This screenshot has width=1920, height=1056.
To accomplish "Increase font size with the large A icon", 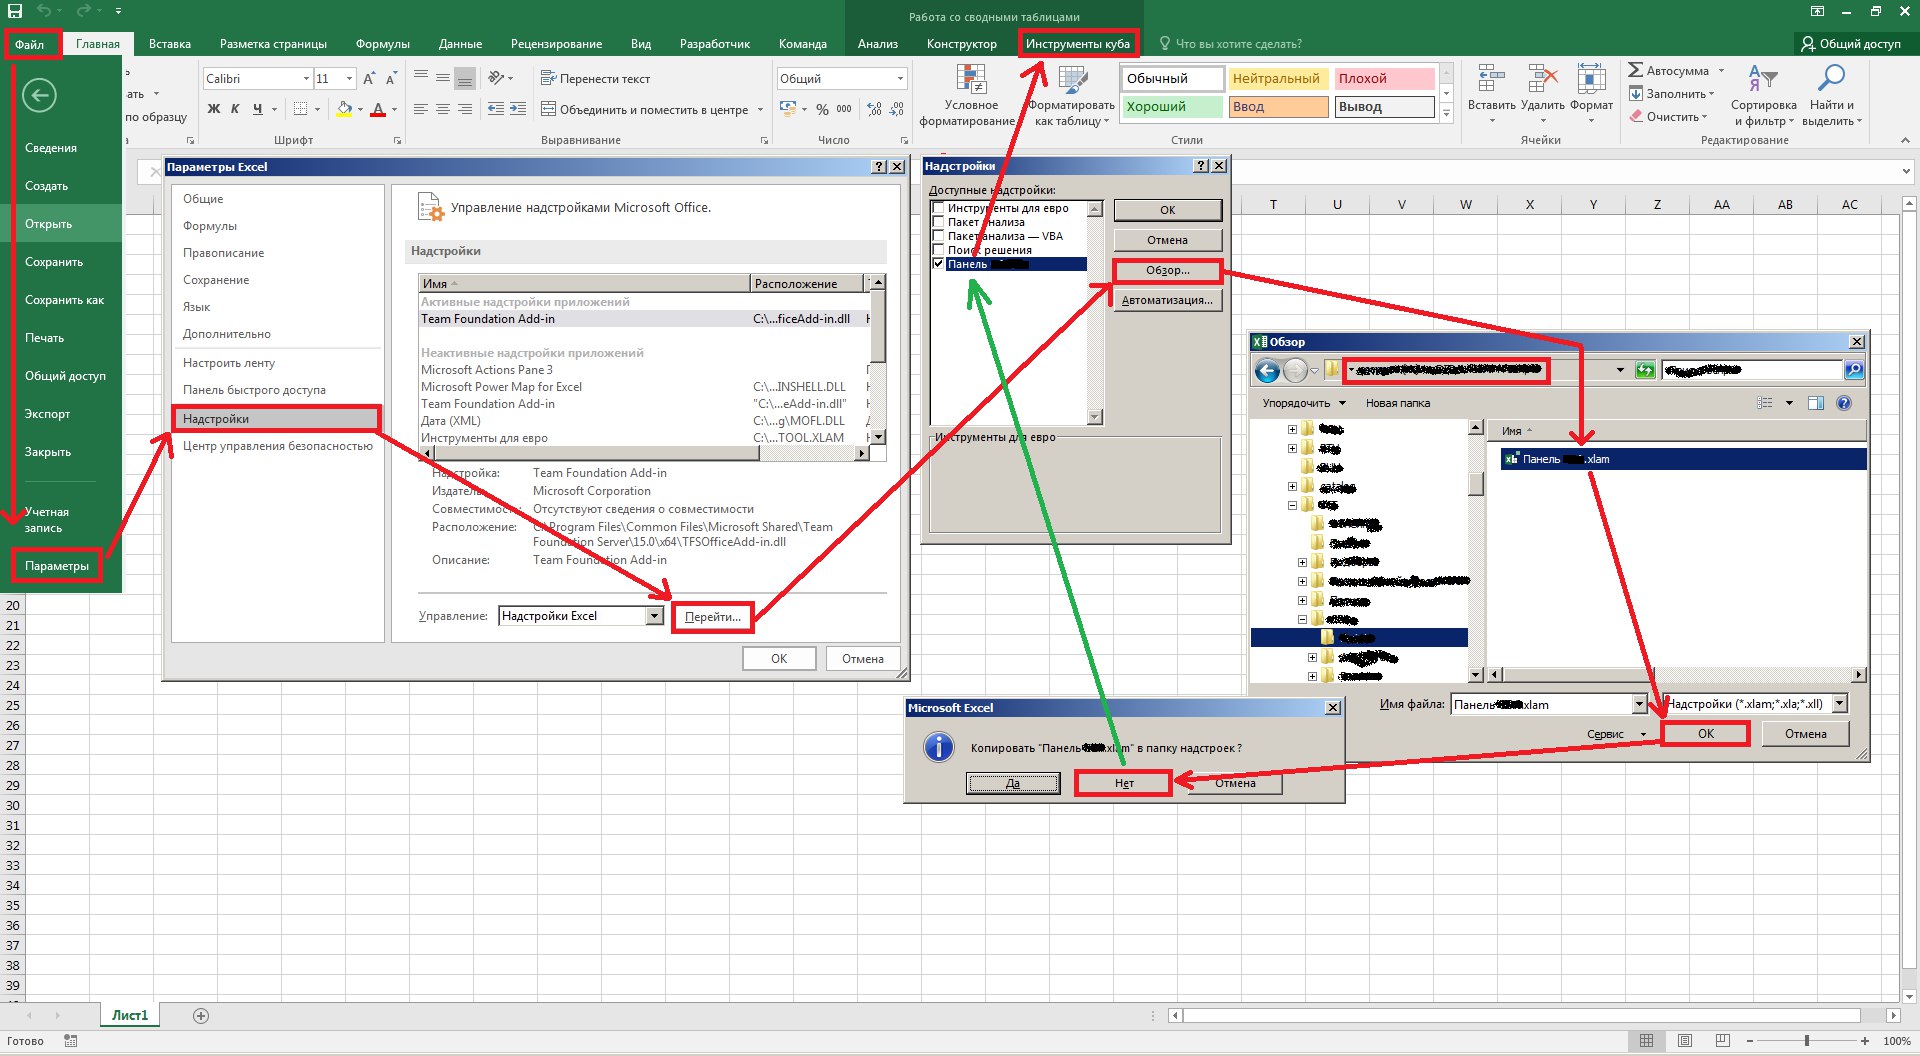I will tap(369, 78).
